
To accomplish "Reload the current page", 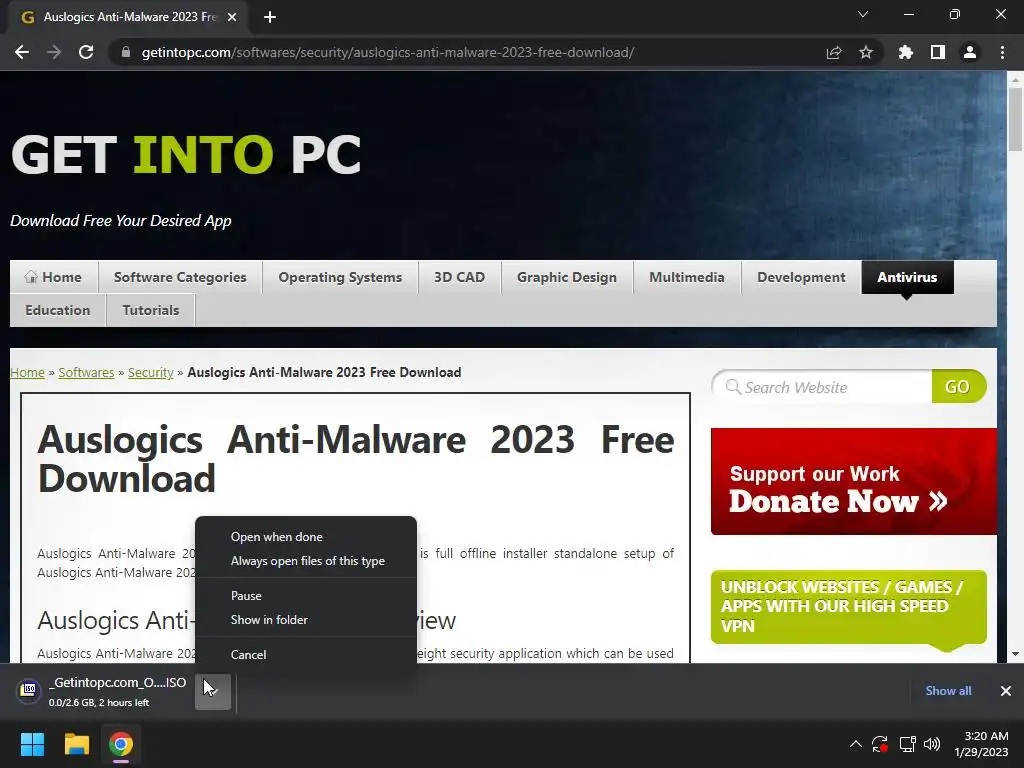I will coord(86,52).
